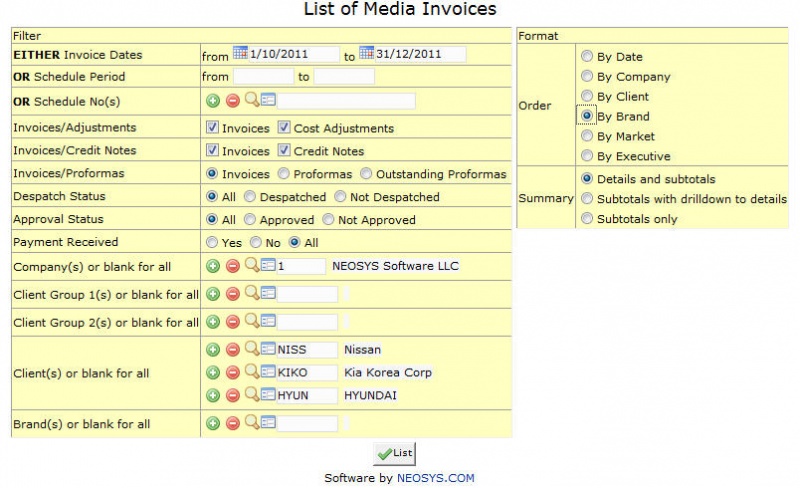This screenshot has width=800, height=488.
Task: Order report By Client
Action: (587, 96)
